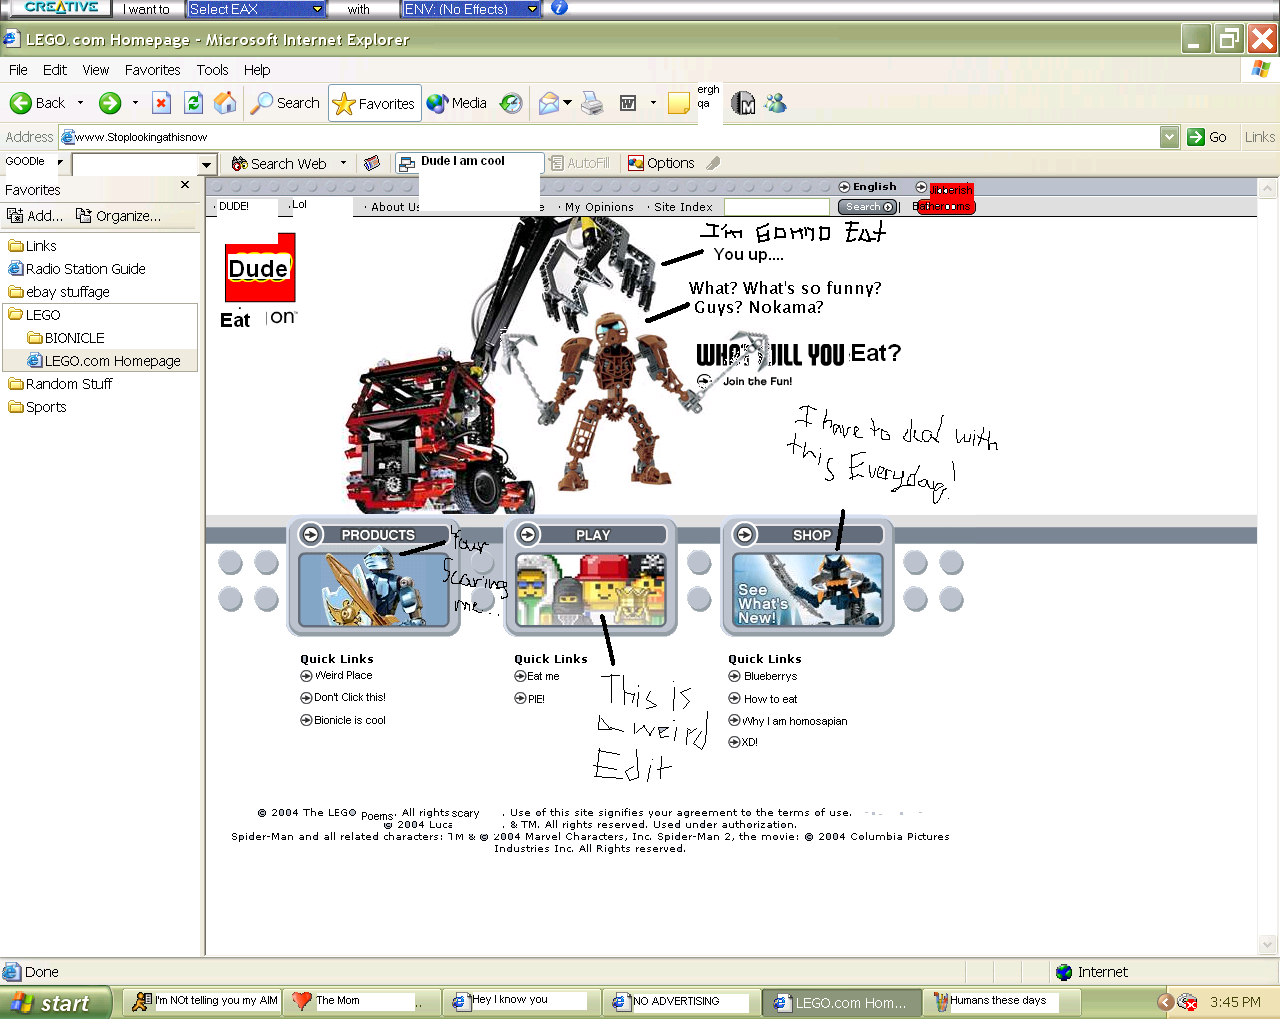Open the Favorites menu in the menu bar
Screen dimensions: 1280x1024
[x=153, y=70]
